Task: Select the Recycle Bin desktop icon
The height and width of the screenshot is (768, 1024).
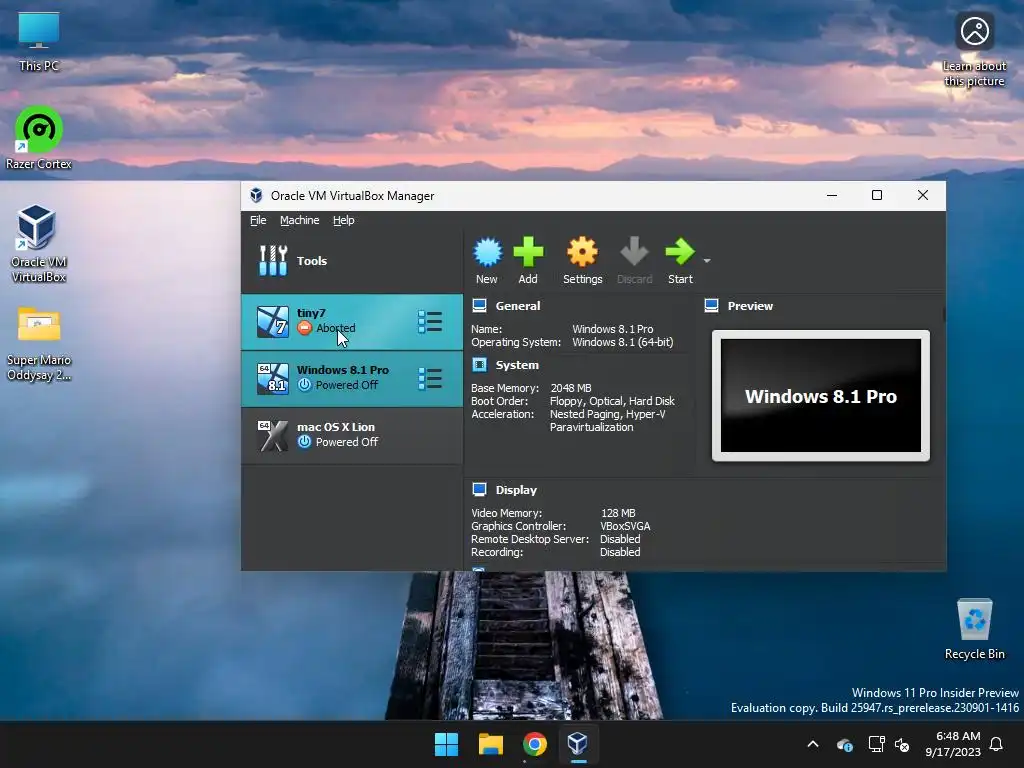Action: click(x=974, y=628)
